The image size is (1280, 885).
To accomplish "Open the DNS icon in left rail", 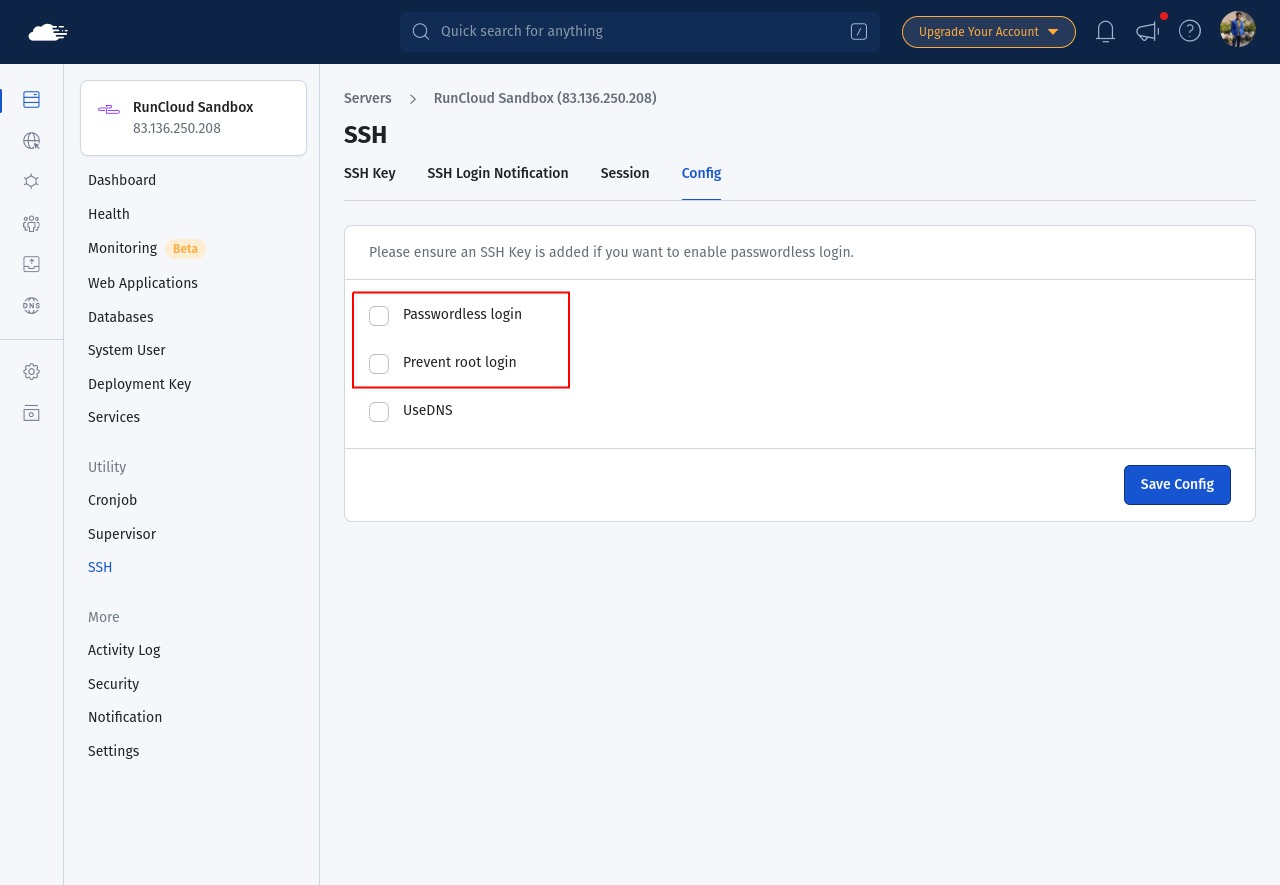I will [x=31, y=306].
